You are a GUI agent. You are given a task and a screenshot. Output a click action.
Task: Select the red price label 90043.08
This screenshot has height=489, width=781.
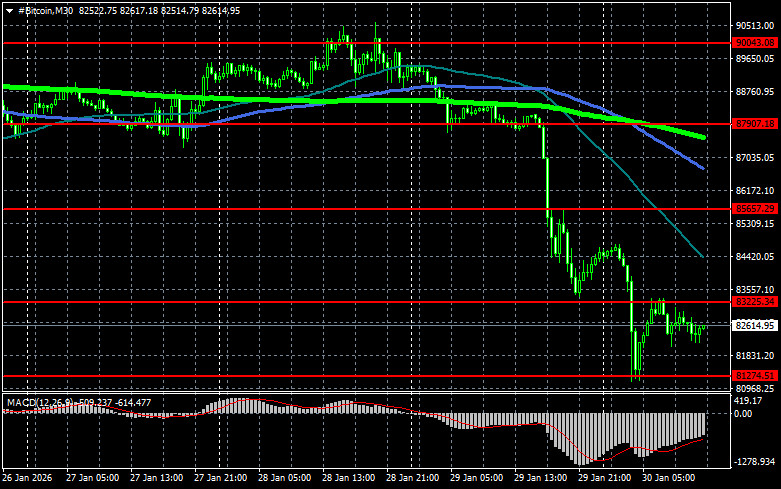point(755,43)
